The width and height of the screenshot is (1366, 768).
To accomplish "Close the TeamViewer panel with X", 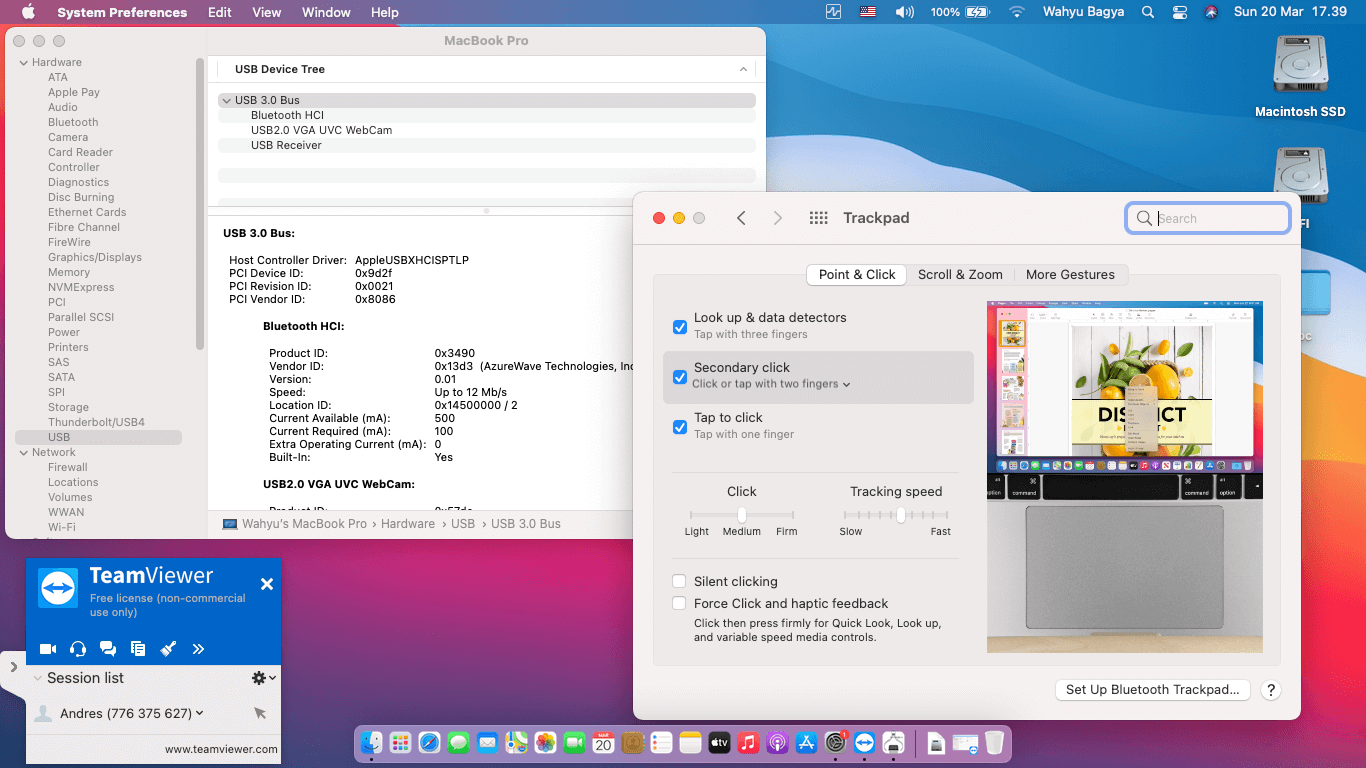I will pyautogui.click(x=267, y=584).
